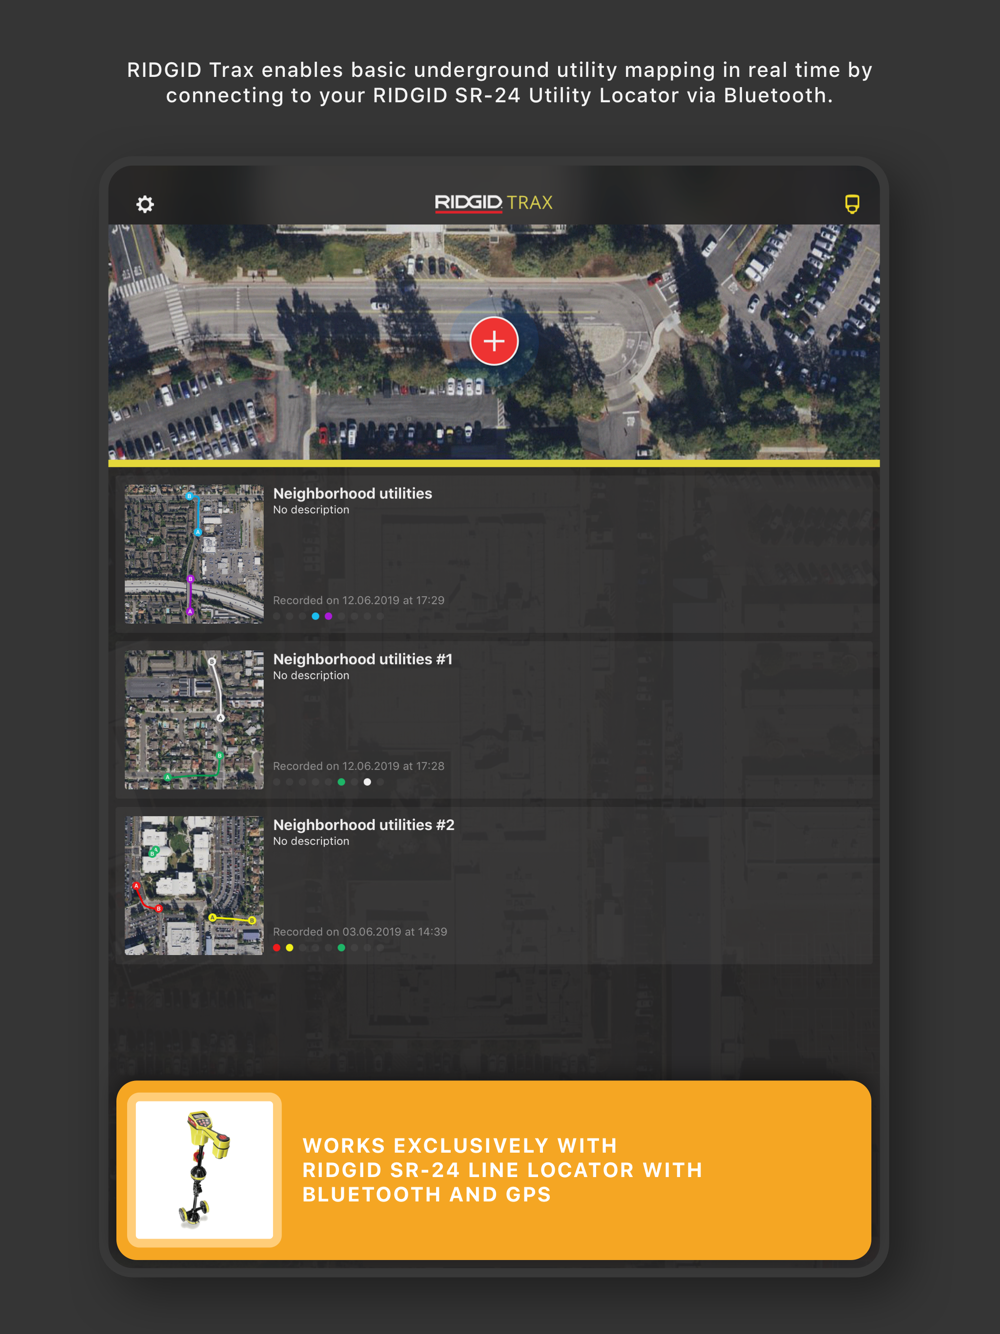This screenshot has height=1334, width=1000.
Task: Click Recorded on 03.06.2019 at 14:39
Action: [360, 932]
